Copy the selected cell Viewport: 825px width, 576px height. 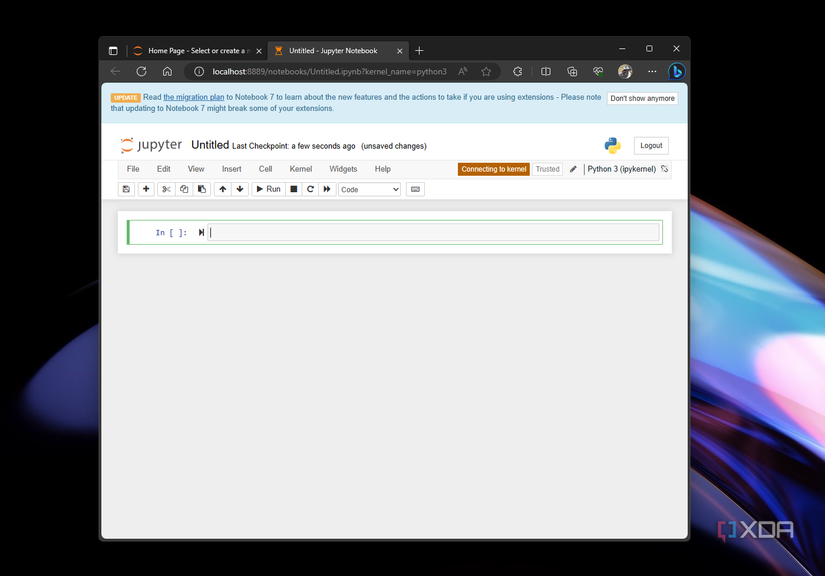pyautogui.click(x=184, y=189)
